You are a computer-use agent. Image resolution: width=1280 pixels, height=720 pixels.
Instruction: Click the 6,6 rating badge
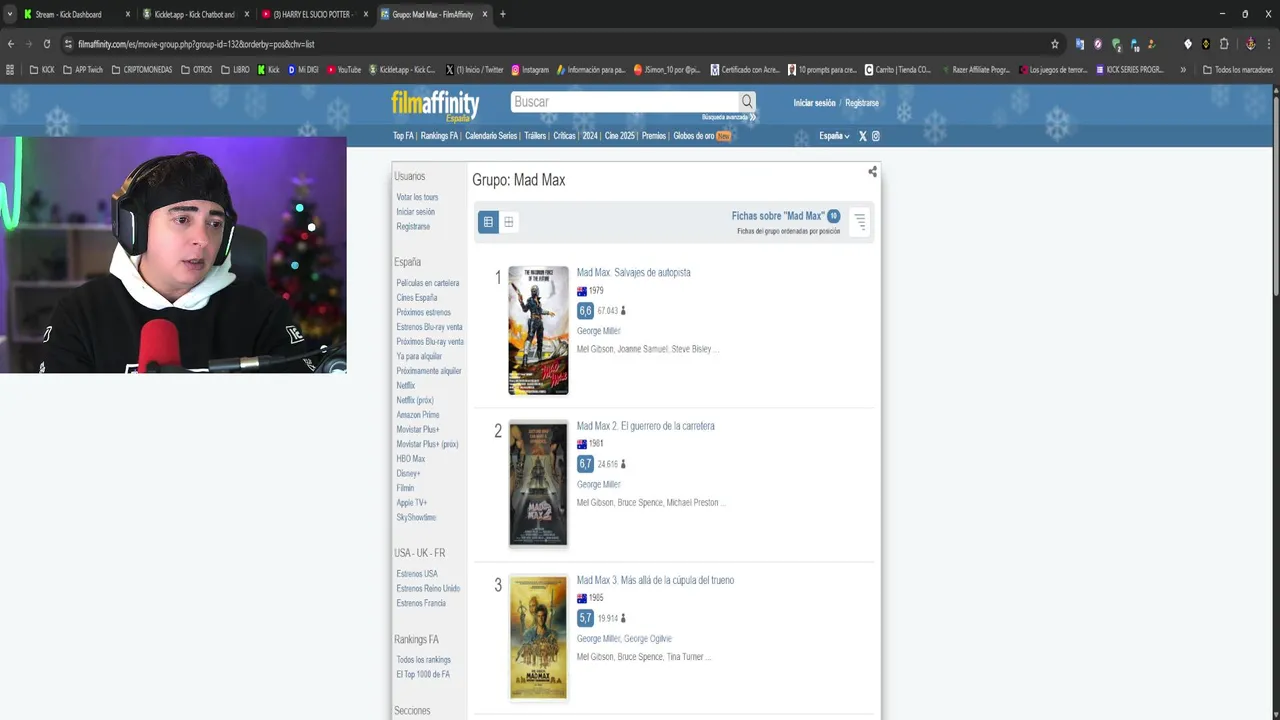(585, 311)
